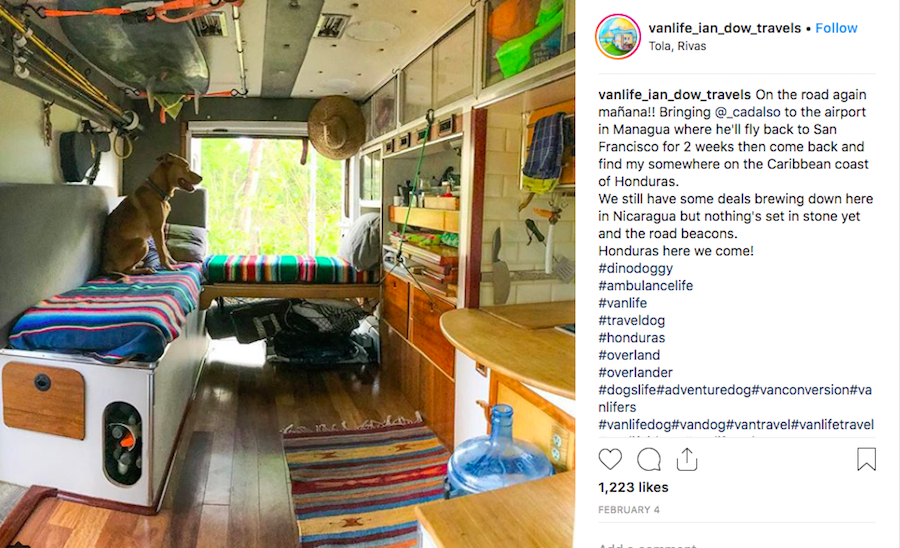The image size is (900, 548).
Task: Open Tola, Rivas location link
Action: click(x=677, y=46)
